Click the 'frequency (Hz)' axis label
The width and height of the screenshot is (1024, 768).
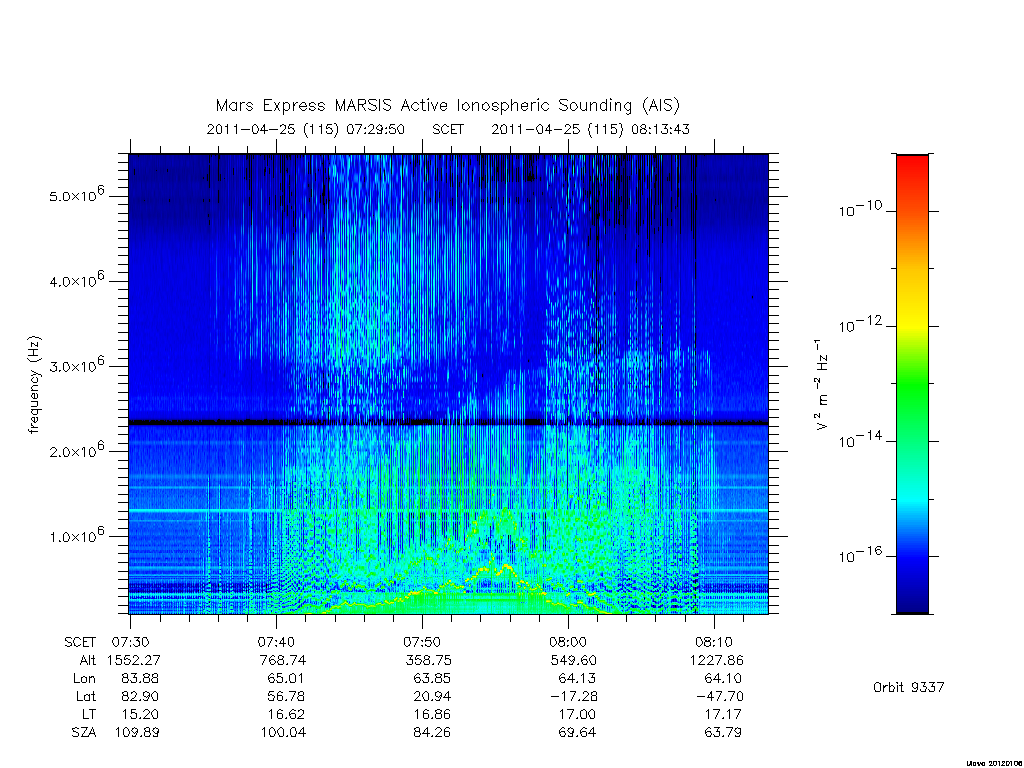click(x=34, y=384)
